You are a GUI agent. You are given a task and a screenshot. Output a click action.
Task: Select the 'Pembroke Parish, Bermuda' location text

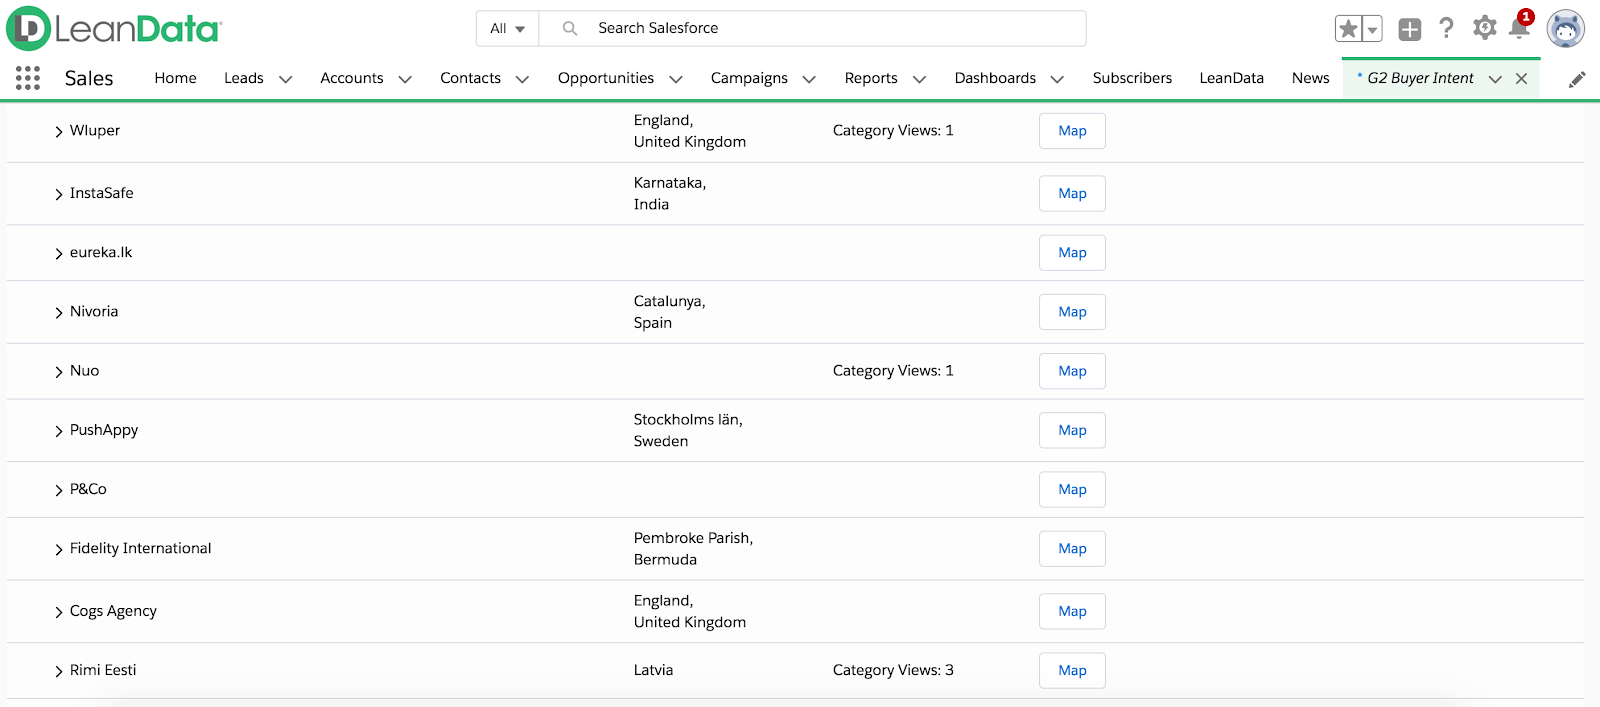click(x=693, y=548)
